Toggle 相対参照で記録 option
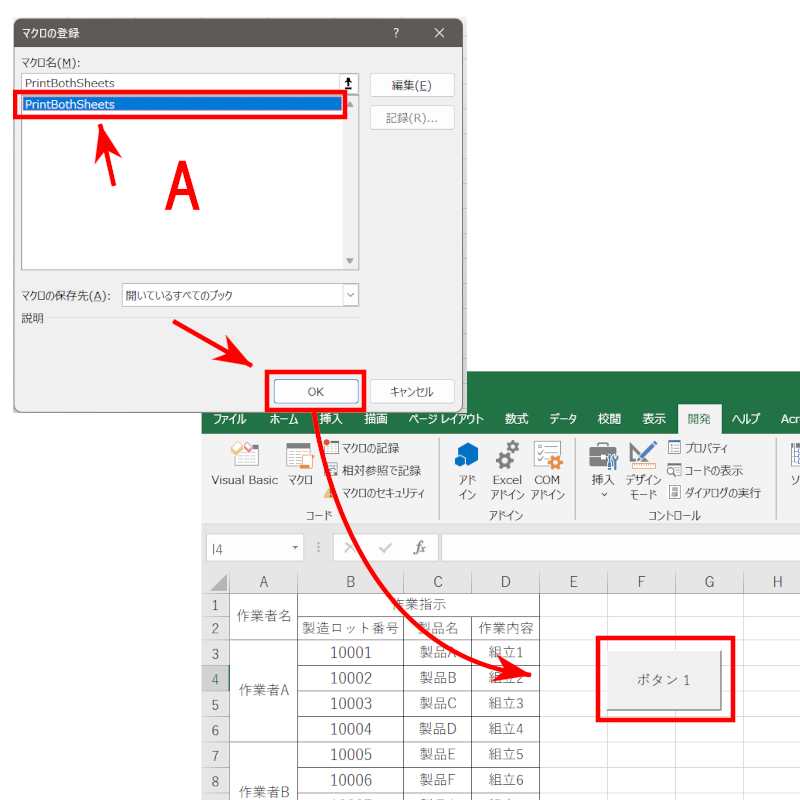The image size is (800, 800). click(x=372, y=470)
